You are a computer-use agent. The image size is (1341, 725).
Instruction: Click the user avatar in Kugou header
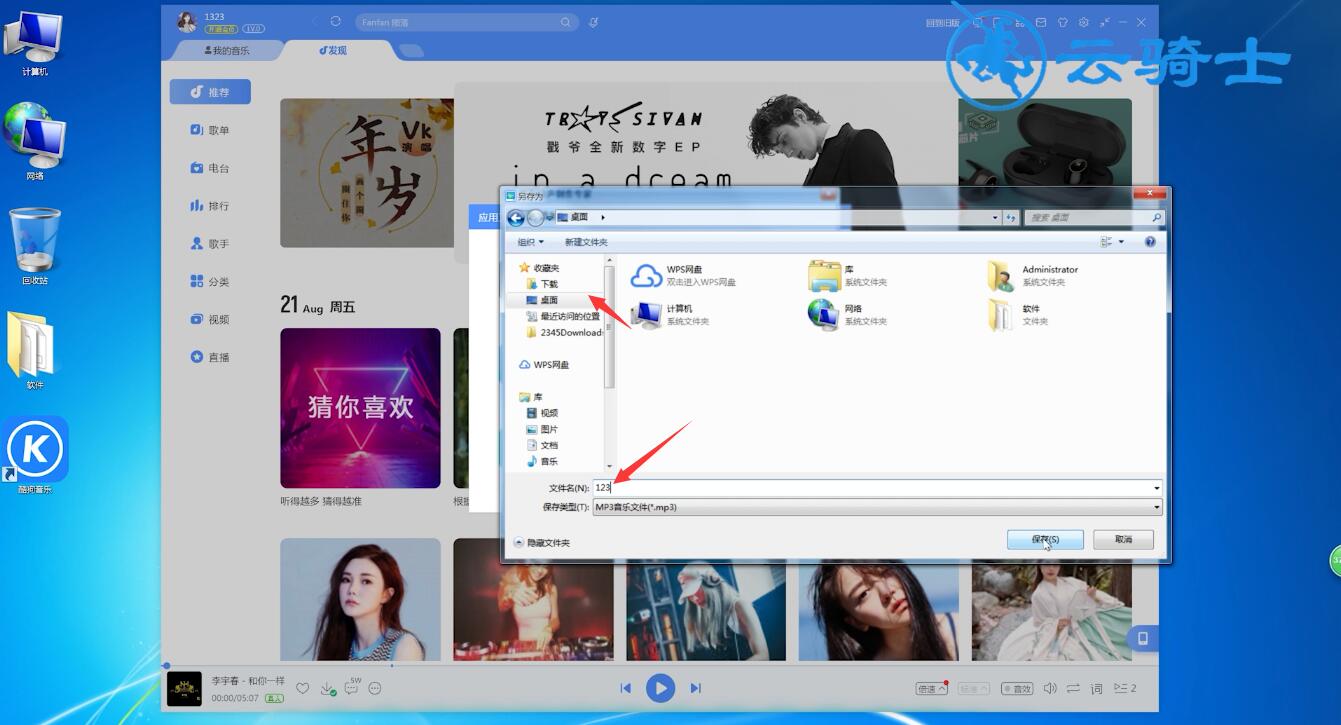(x=187, y=22)
